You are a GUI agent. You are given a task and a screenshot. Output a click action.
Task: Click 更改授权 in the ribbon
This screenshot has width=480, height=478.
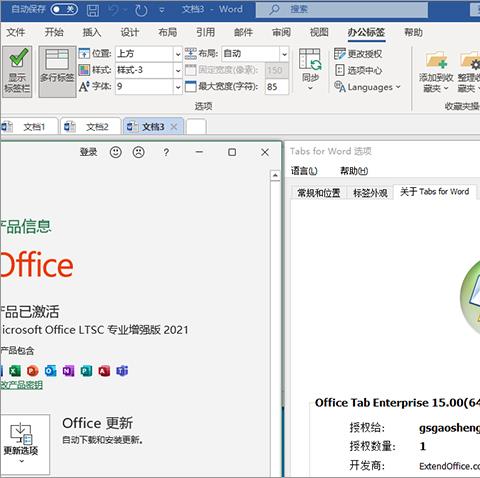point(358,54)
